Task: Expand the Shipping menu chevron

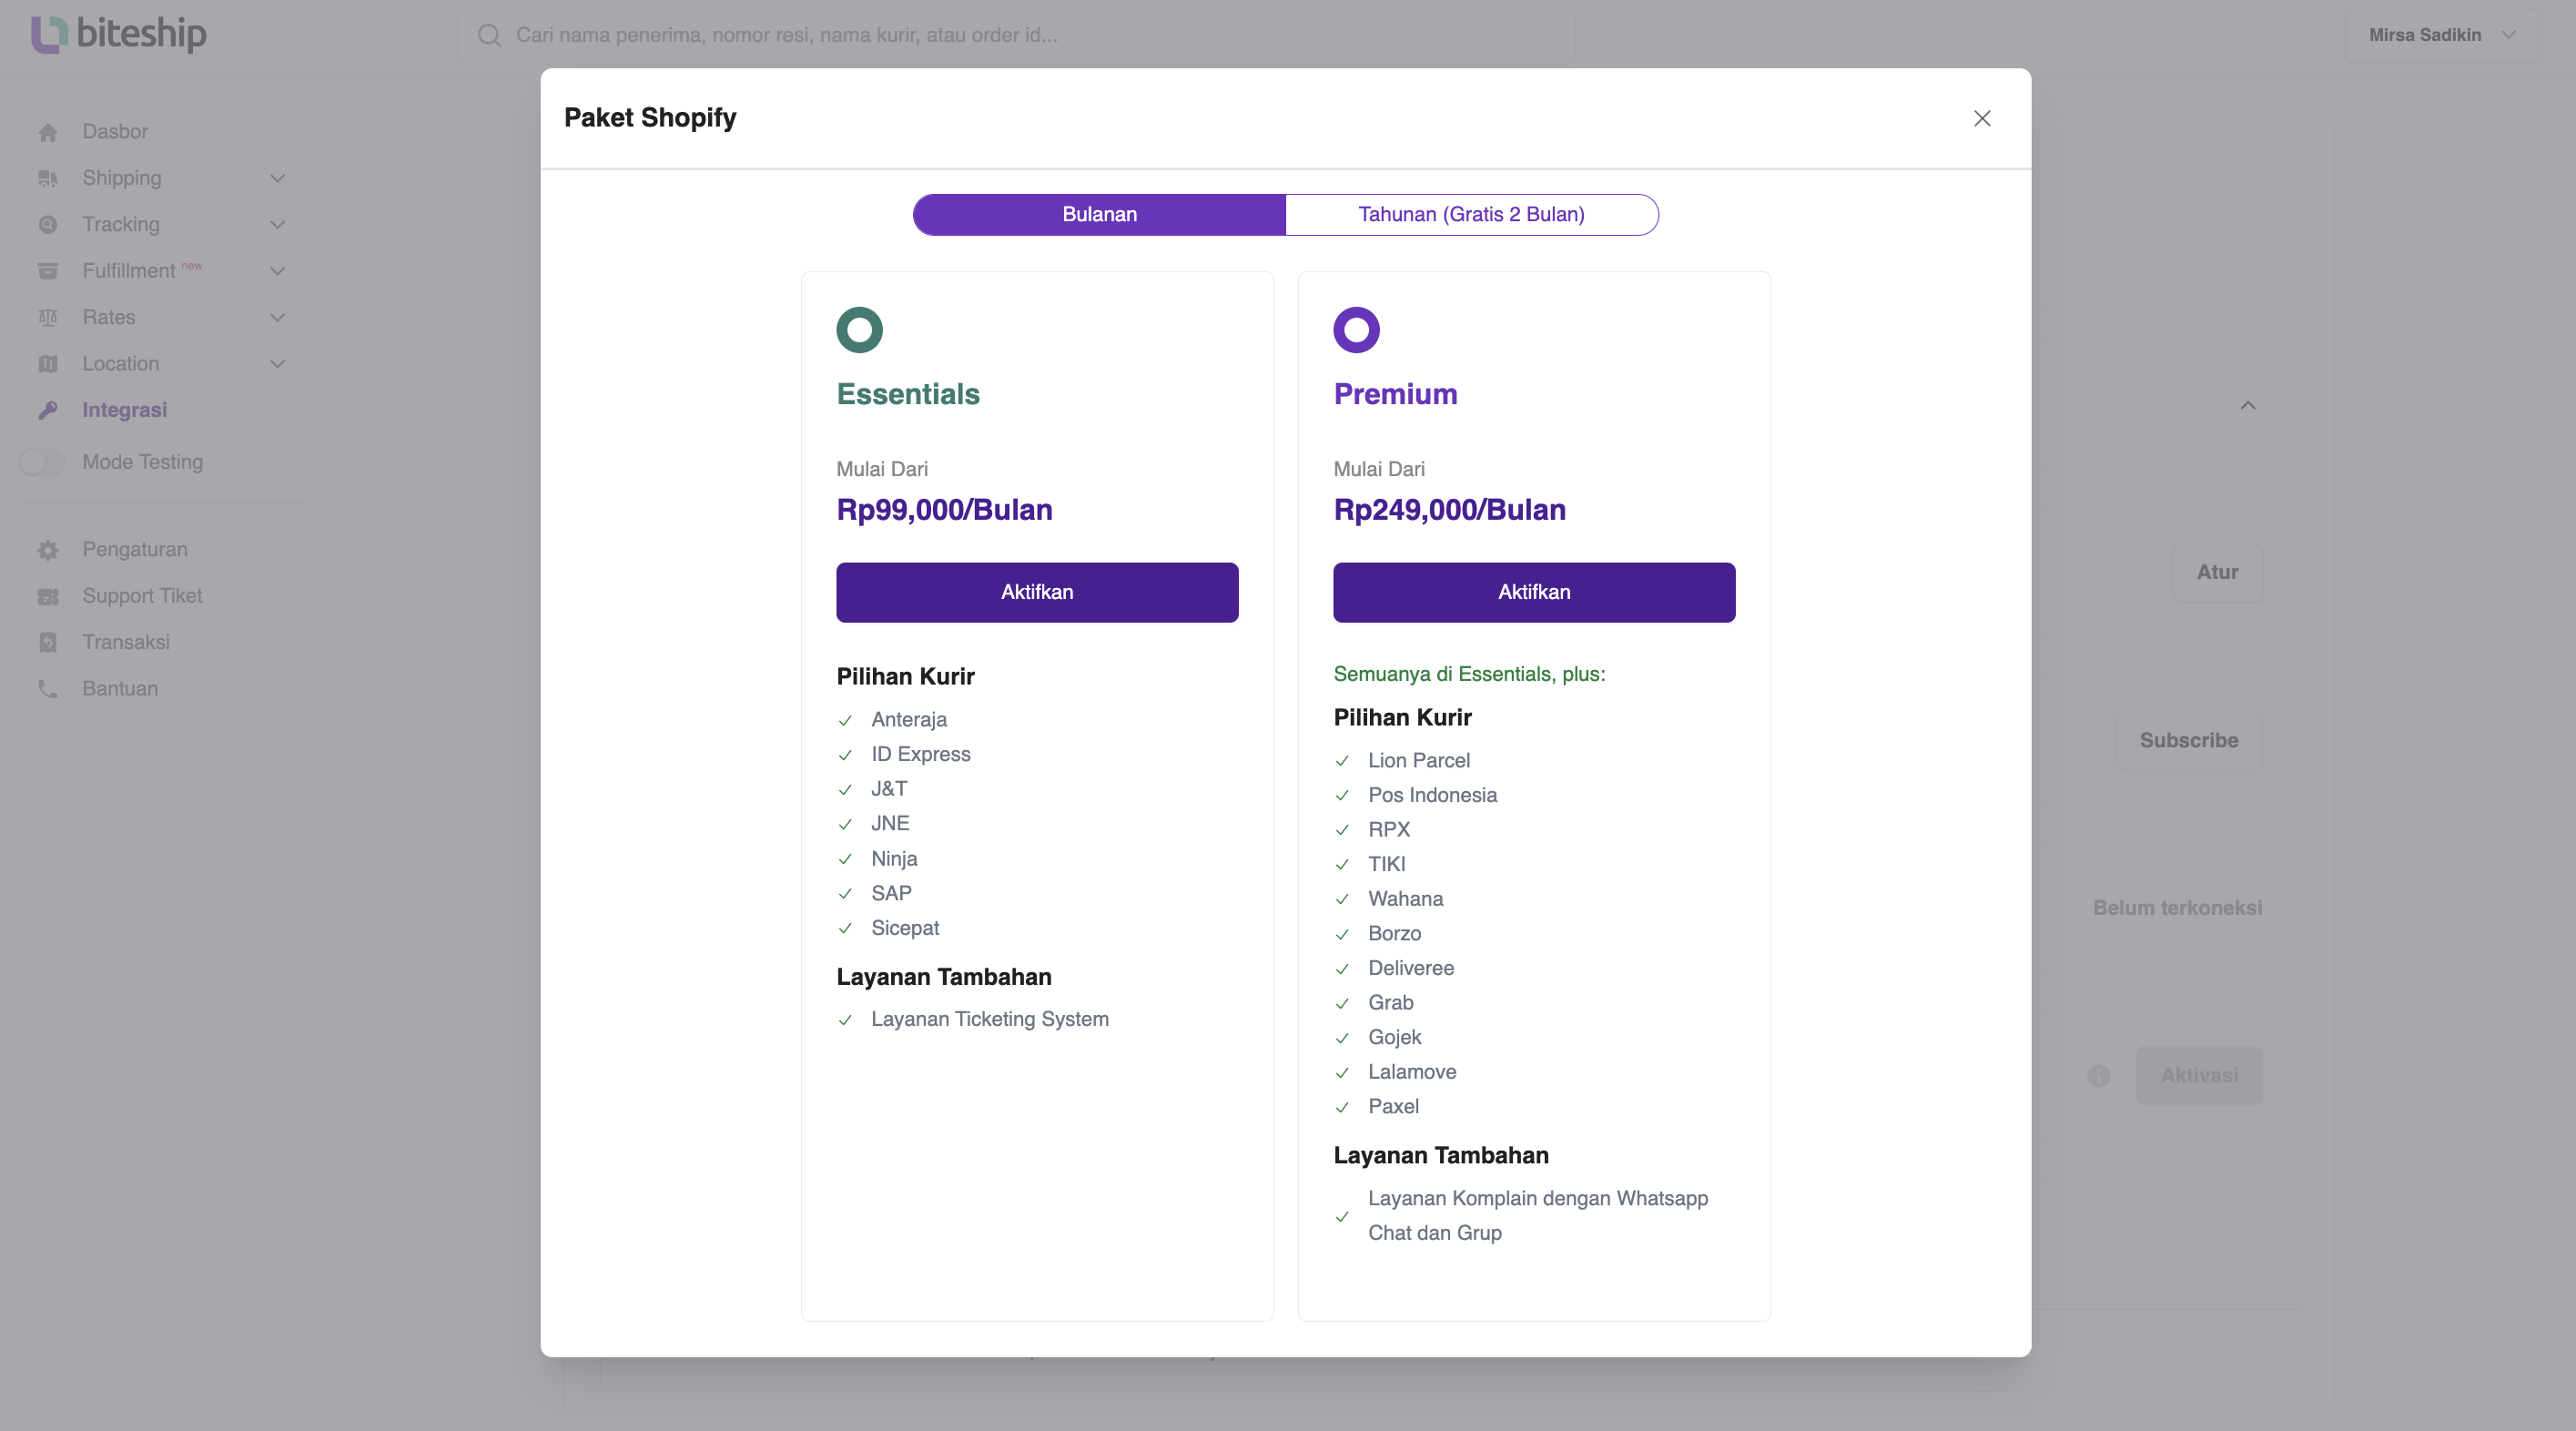Action: tap(278, 178)
